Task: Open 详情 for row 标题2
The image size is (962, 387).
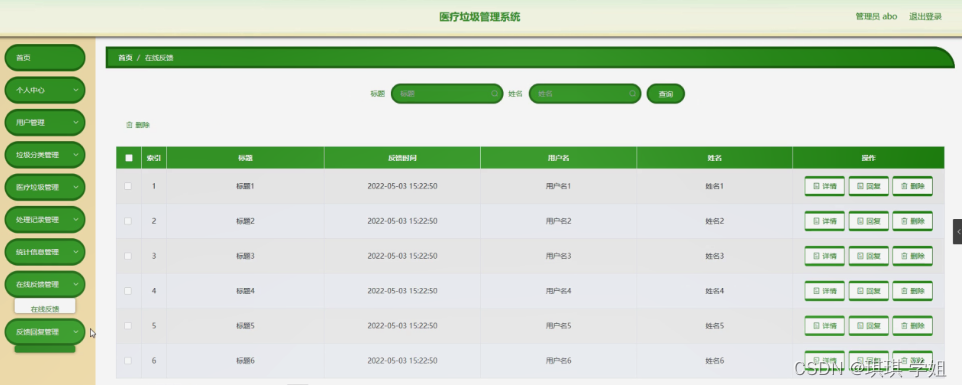Action: tap(825, 221)
